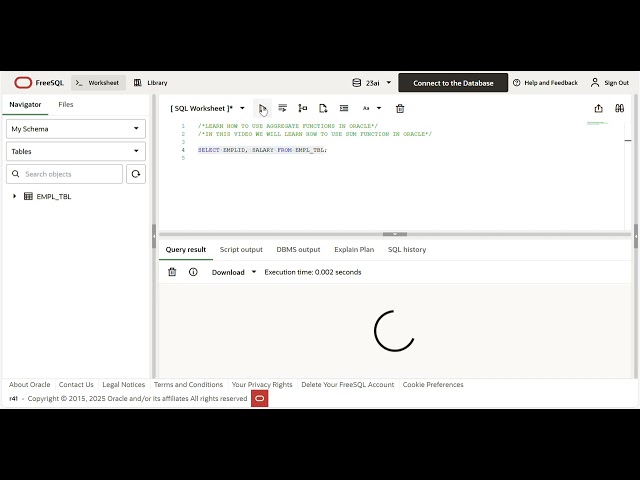This screenshot has height=480, width=640.
Task: Click the Aa text case icon
Action: [366, 108]
